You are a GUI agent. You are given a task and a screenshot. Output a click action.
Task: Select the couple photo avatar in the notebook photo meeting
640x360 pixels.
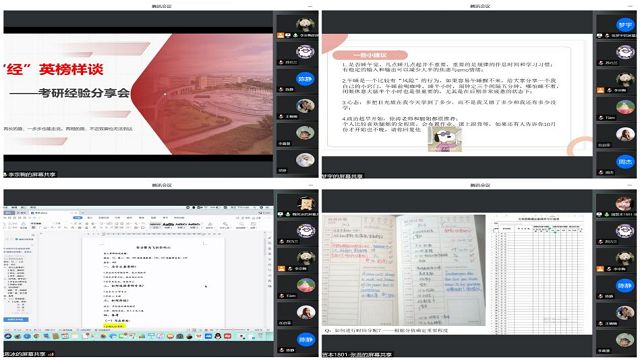tap(625, 313)
